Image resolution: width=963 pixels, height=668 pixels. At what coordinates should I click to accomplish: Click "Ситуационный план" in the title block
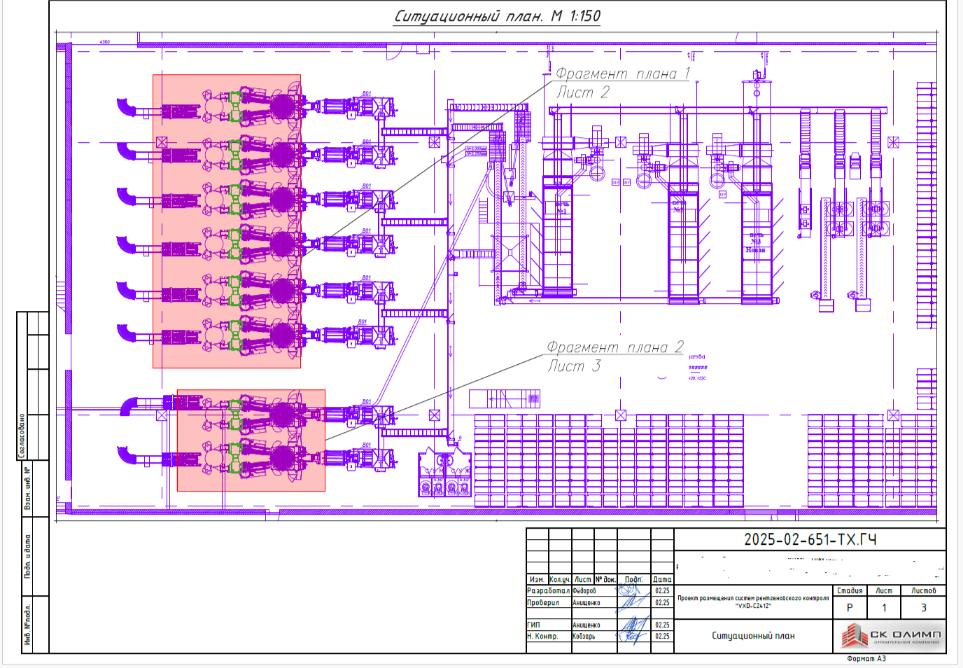pyautogui.click(x=753, y=636)
